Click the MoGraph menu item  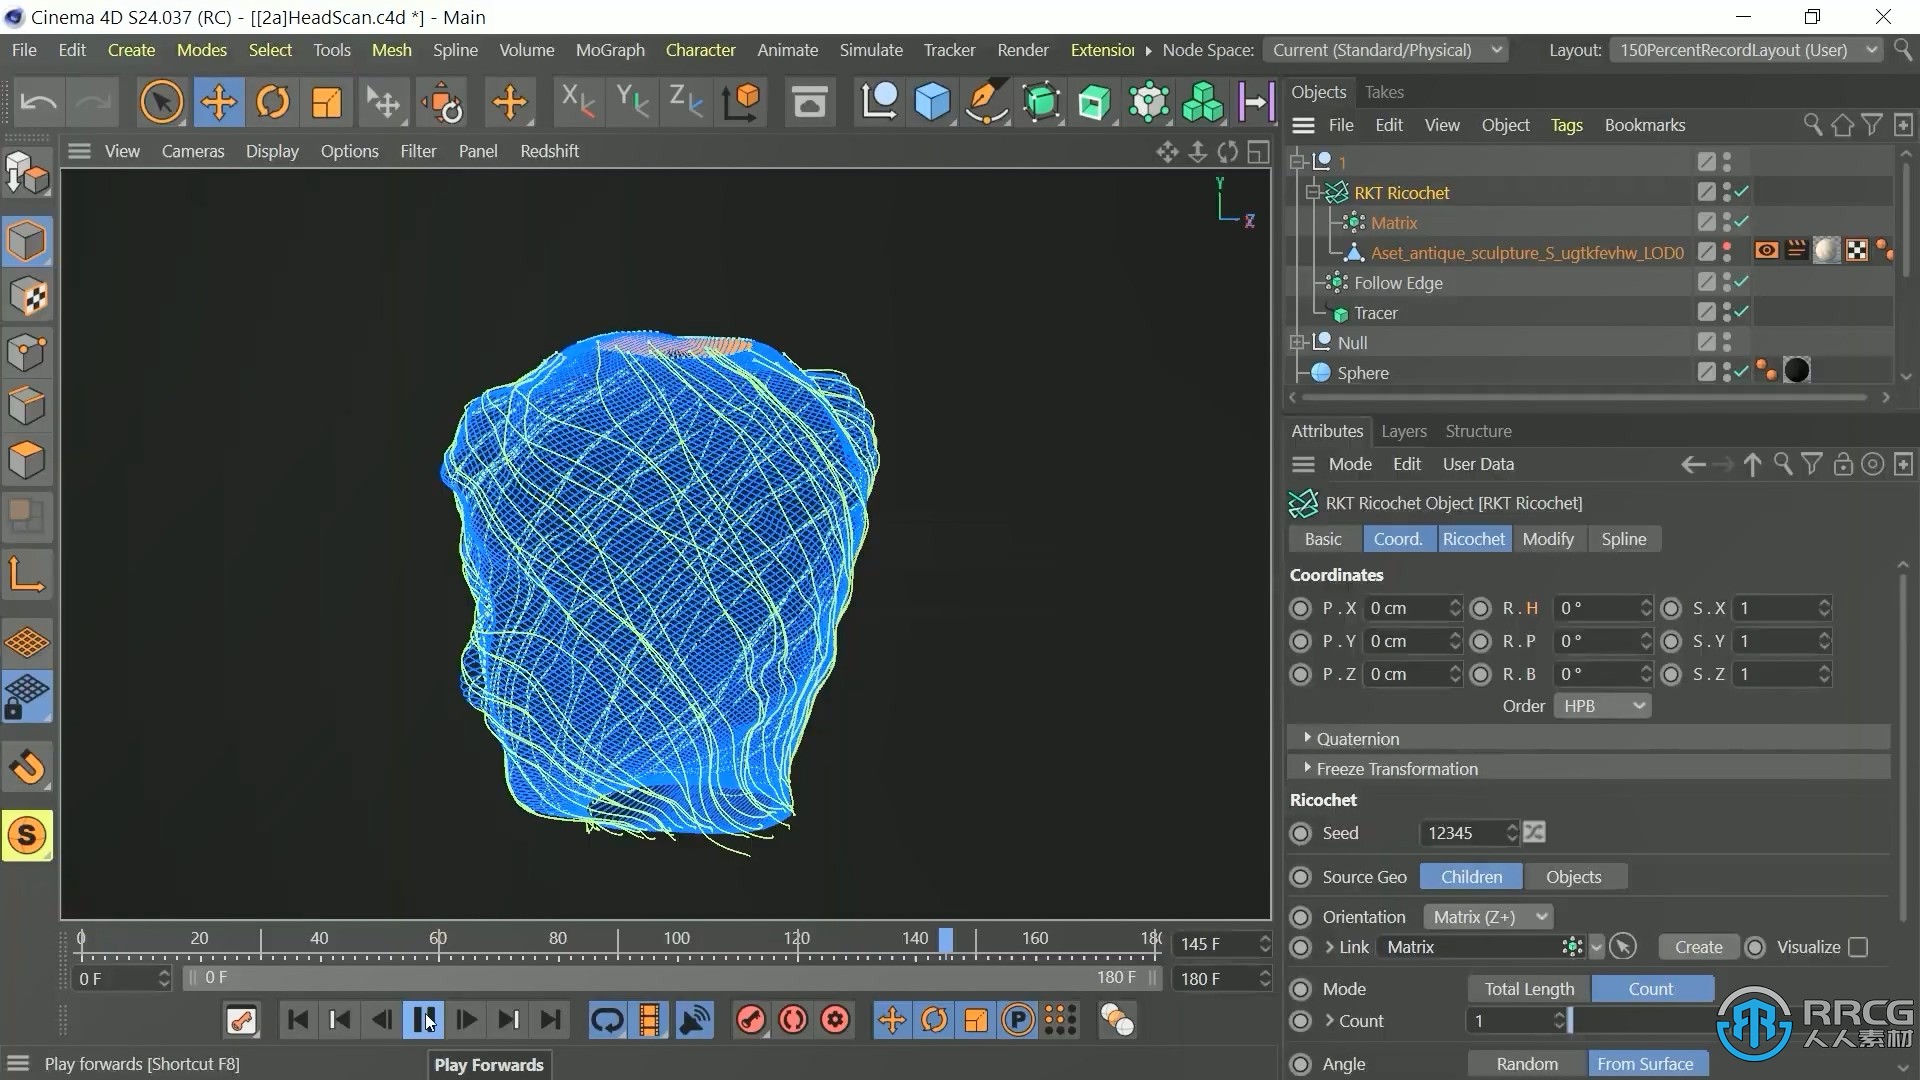click(x=609, y=49)
